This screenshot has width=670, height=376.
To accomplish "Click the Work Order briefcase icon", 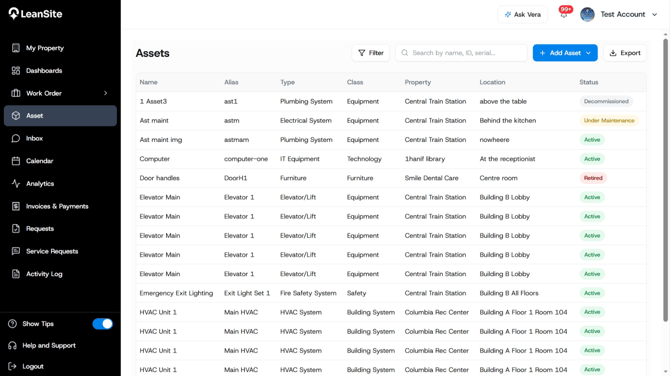I will click(16, 93).
